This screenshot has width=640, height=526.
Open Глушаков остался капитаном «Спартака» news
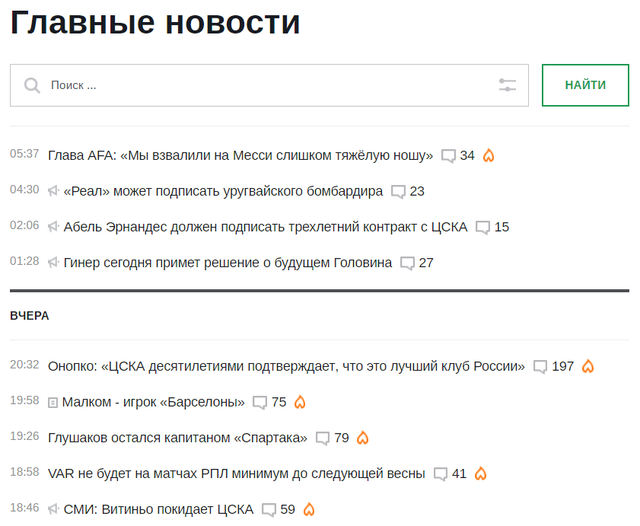point(178,438)
